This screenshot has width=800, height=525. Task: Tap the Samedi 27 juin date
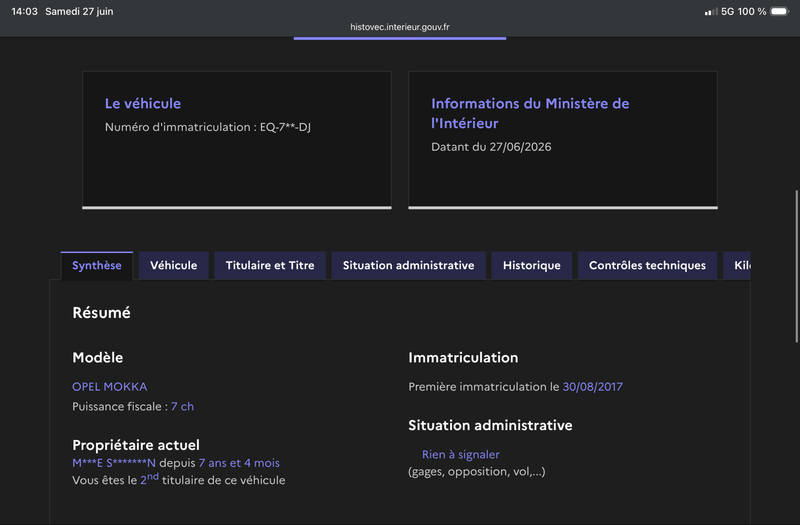click(79, 11)
